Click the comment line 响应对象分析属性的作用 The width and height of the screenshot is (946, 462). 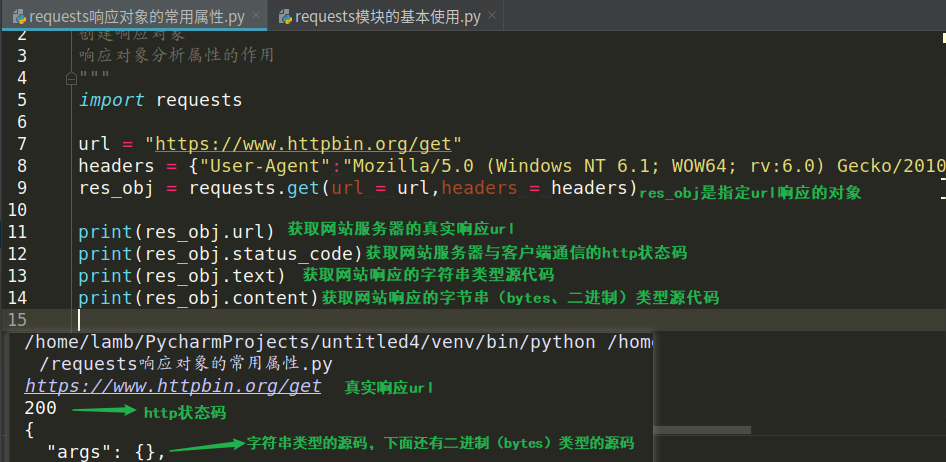(177, 56)
